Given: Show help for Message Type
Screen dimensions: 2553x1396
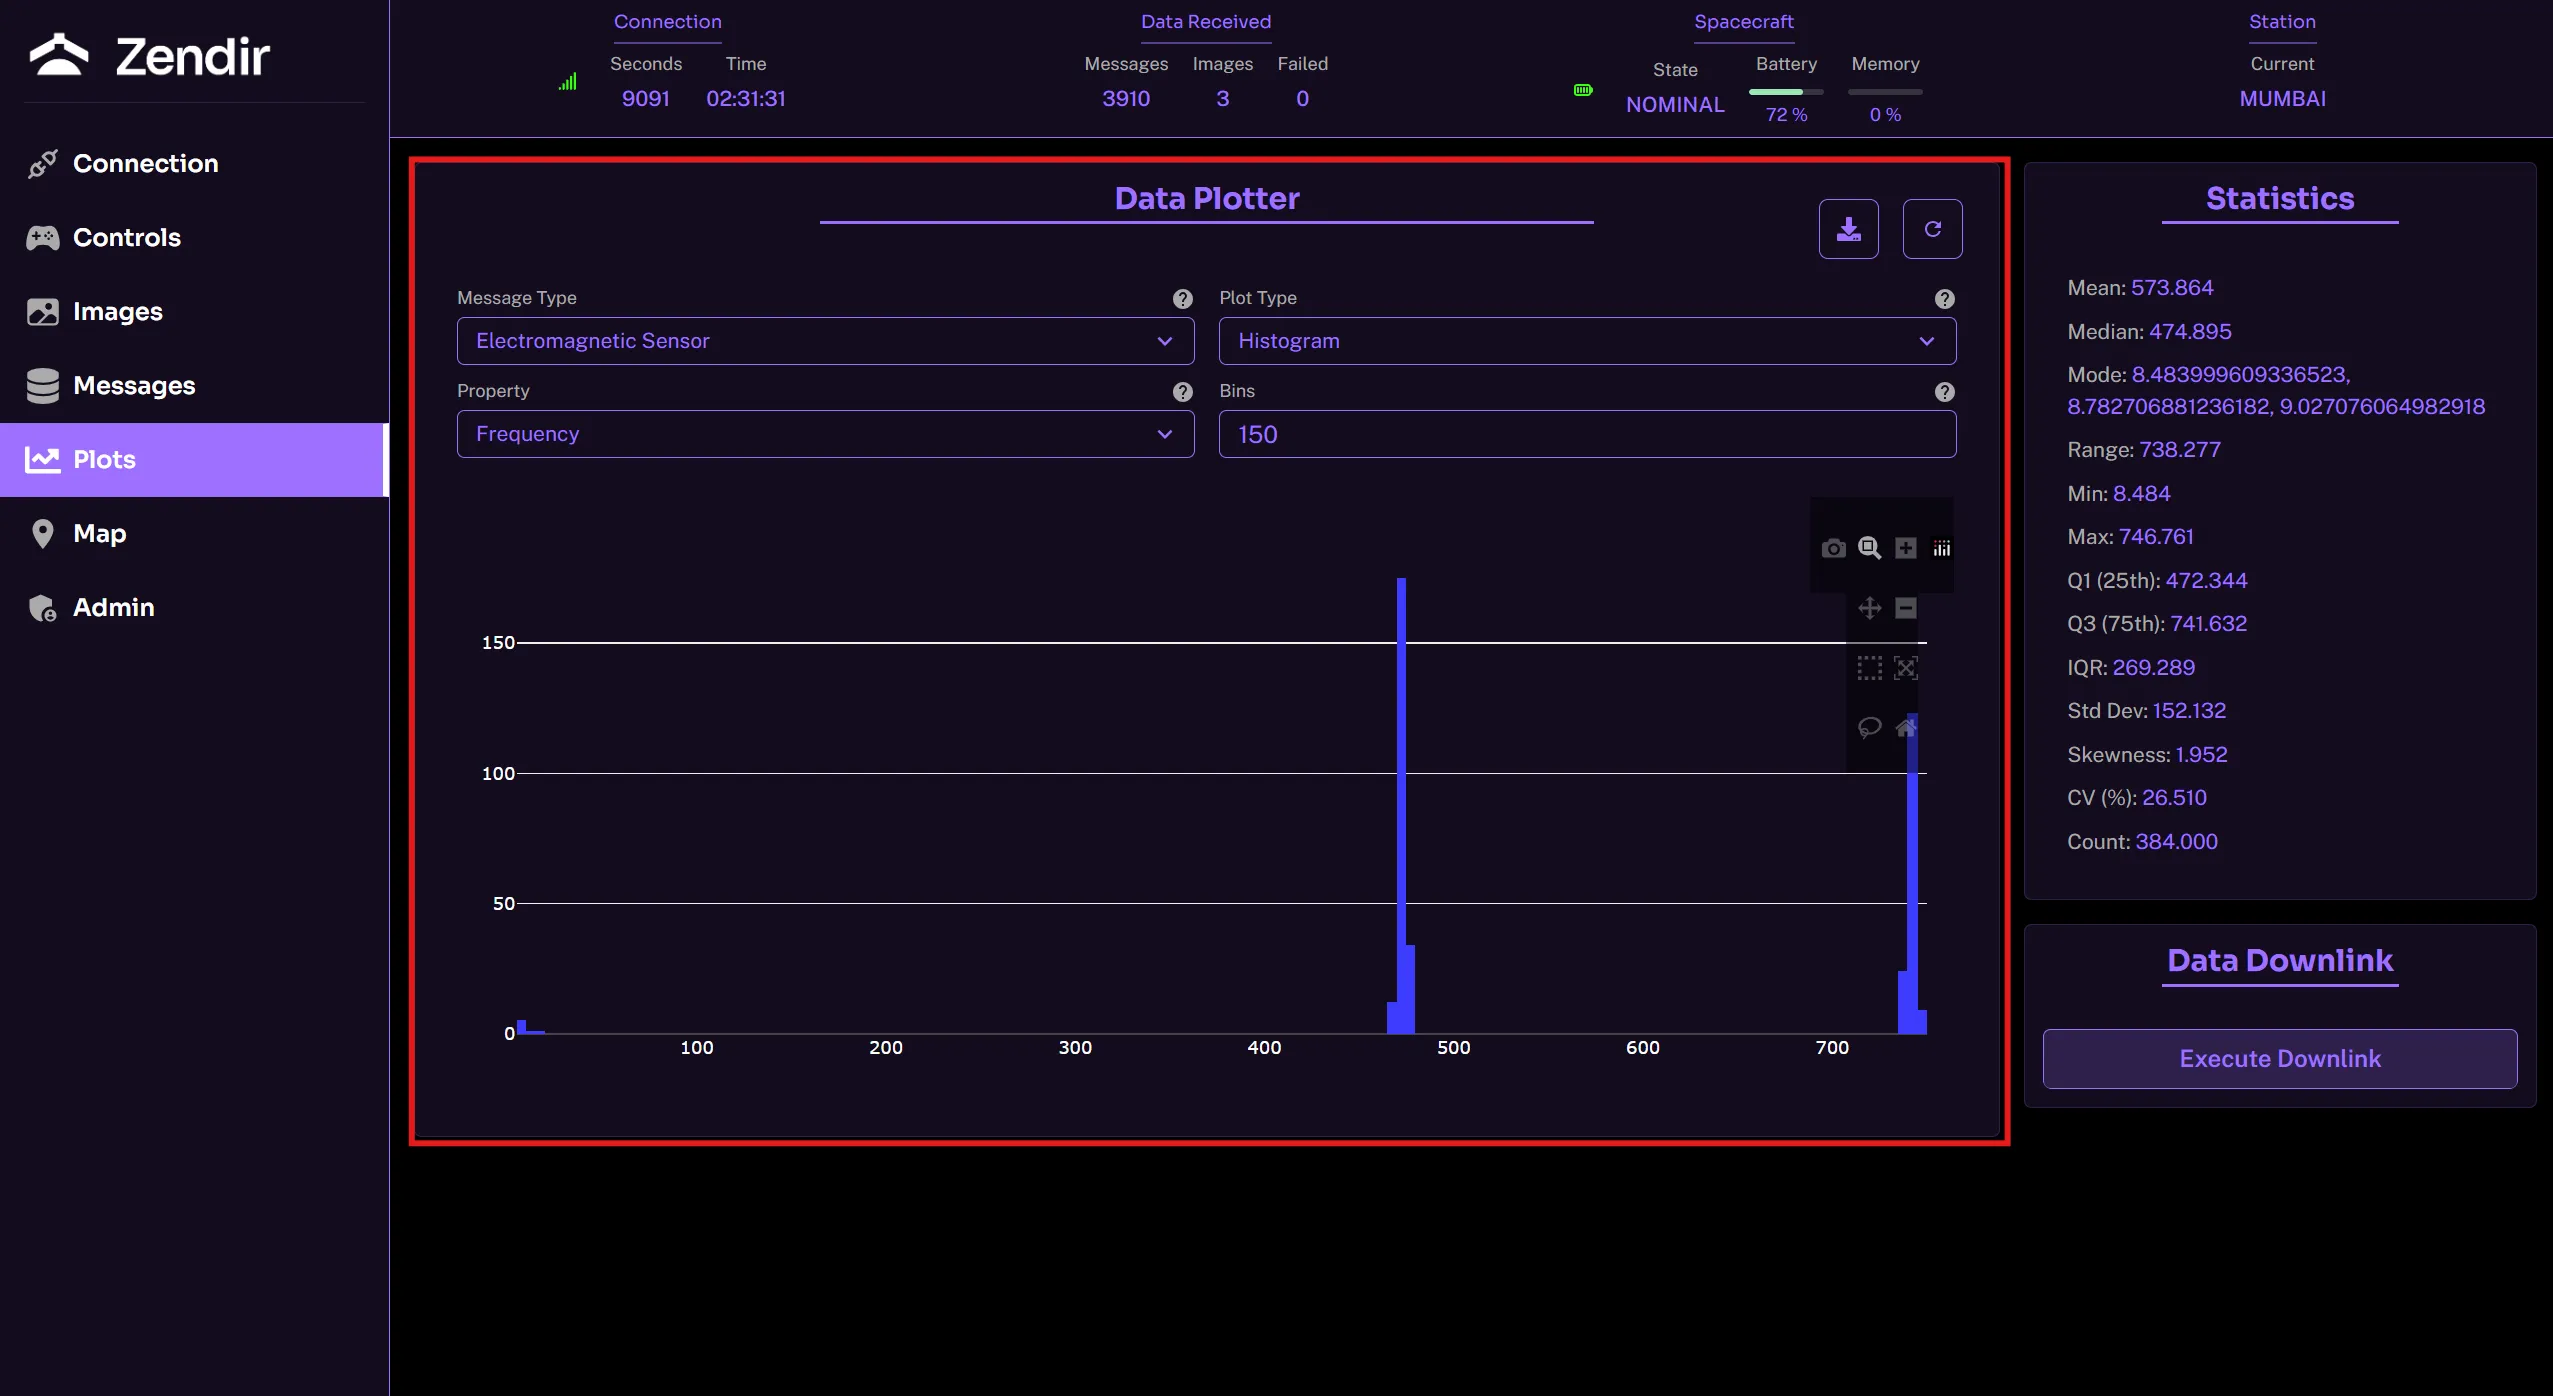Looking at the screenshot, I should (x=1182, y=299).
